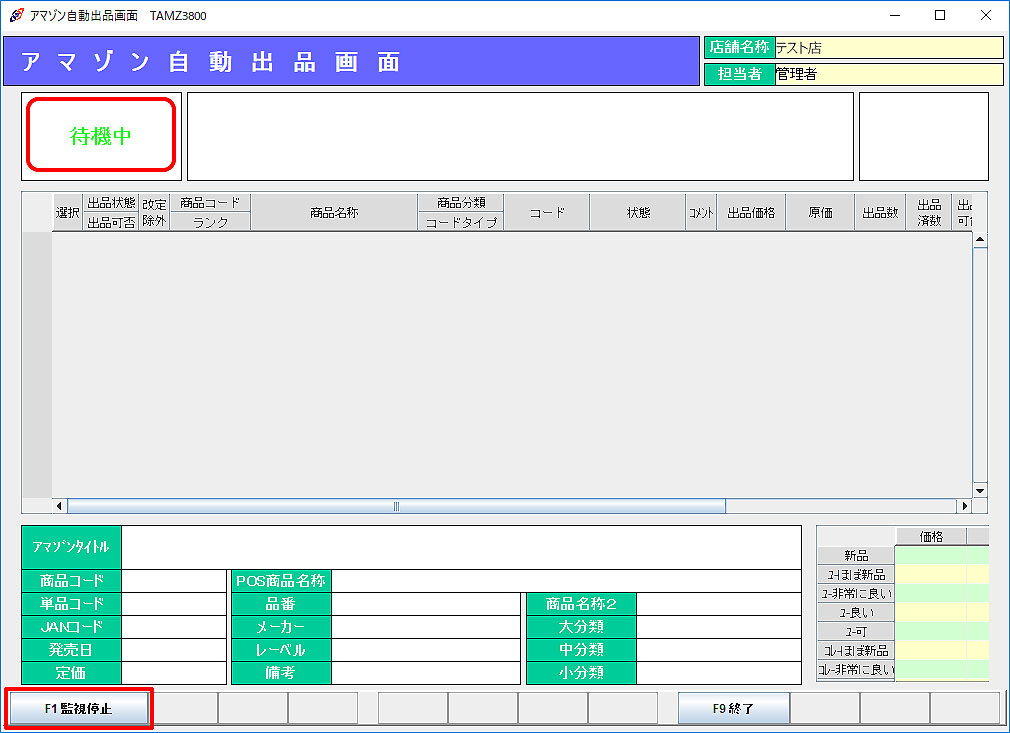Click into the JANコード field
Screen dimensions: 1010x733
[x=174, y=627]
